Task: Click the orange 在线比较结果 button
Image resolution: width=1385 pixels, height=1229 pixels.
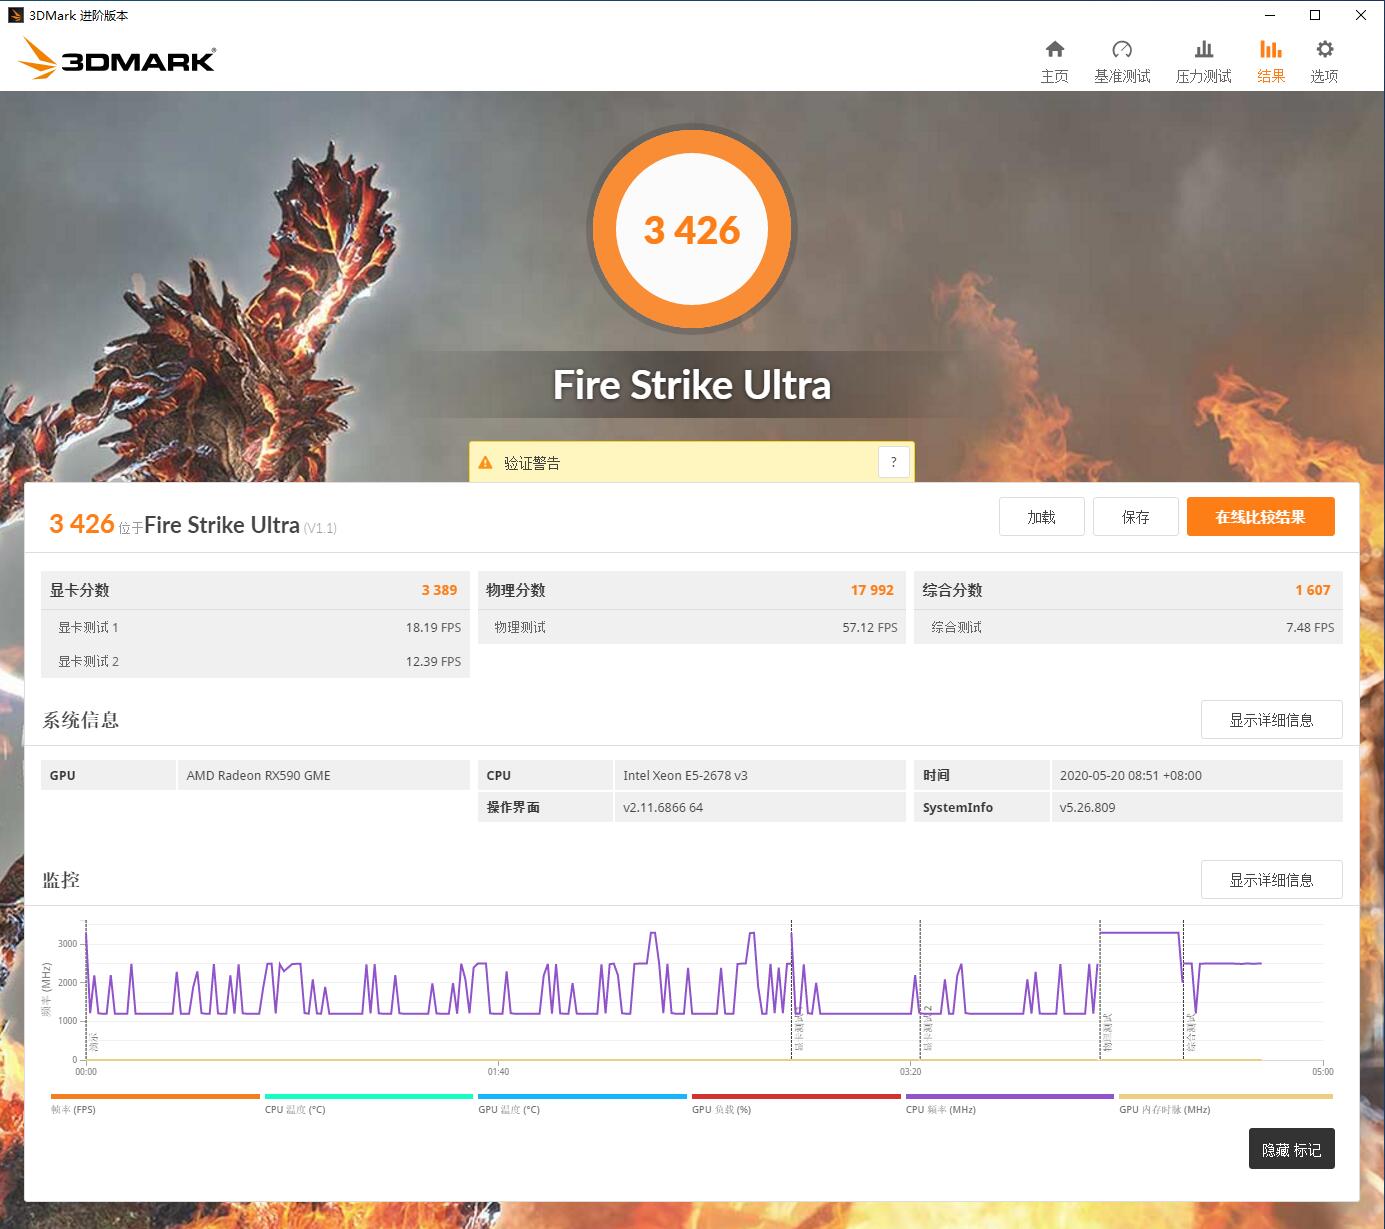Action: coord(1260,516)
